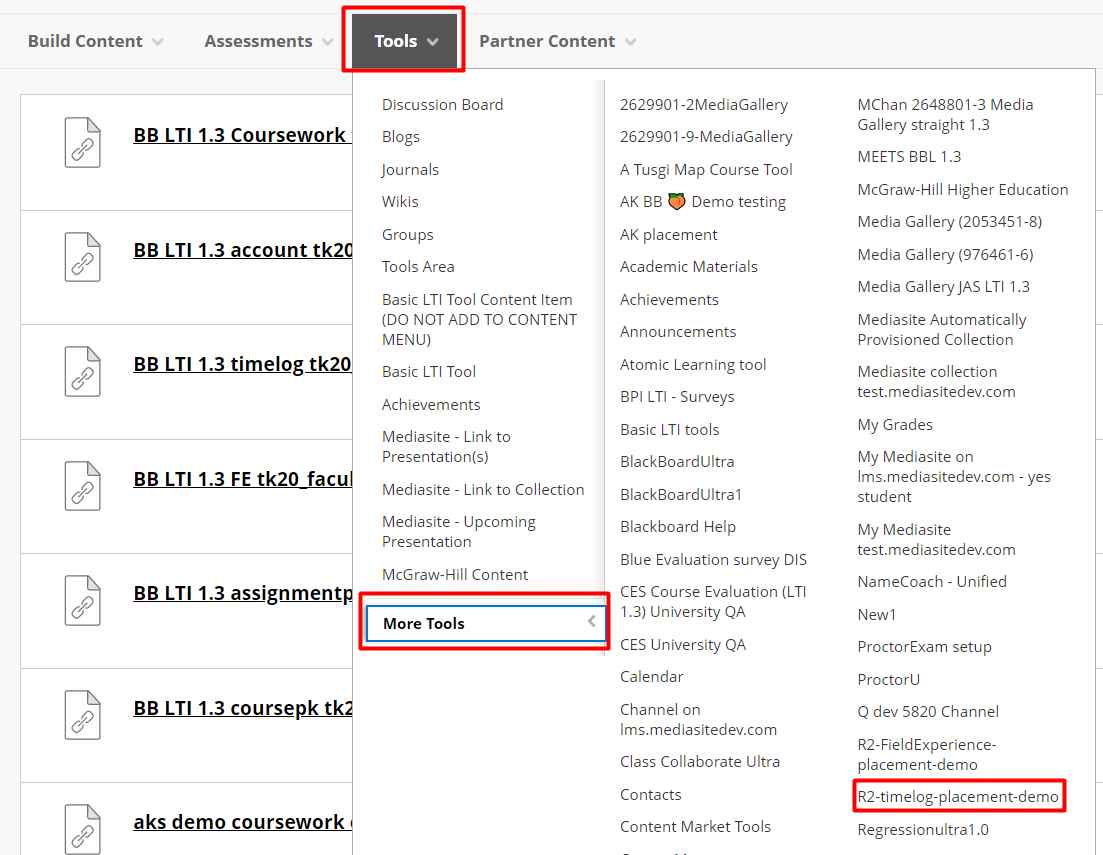Screen dimensions: 1103x855
Task: Choose Basic LTI Tool menu entry
Action: click(x=429, y=372)
